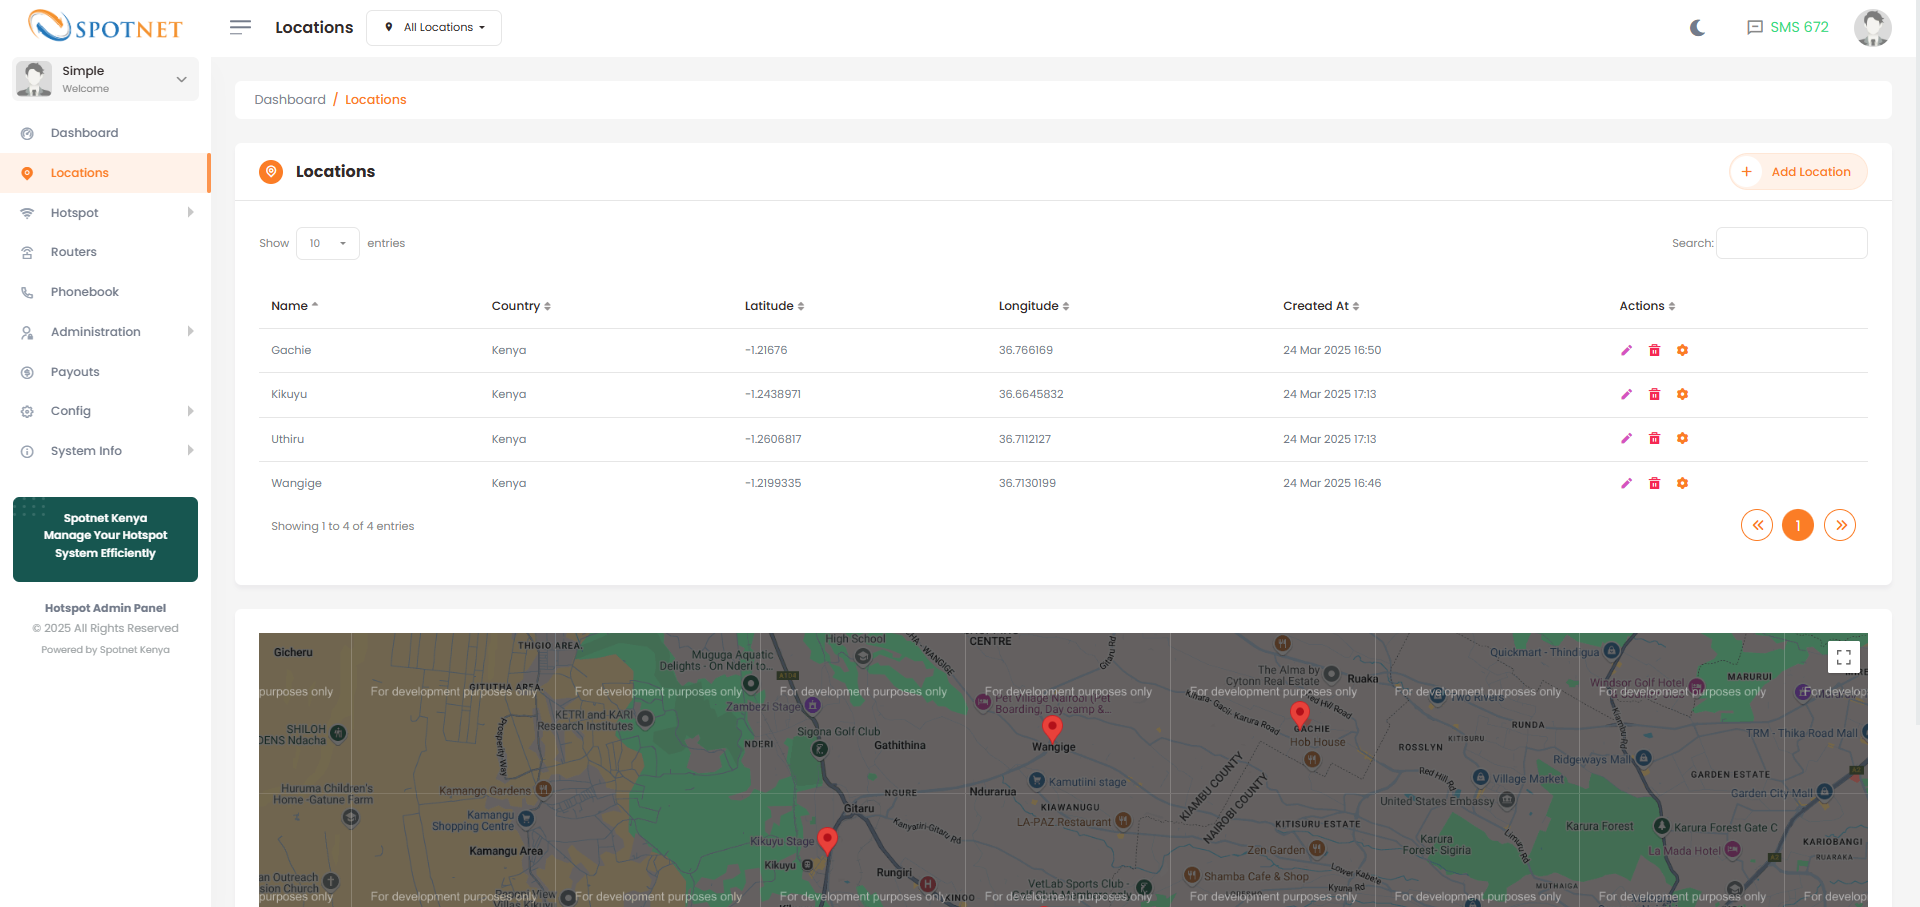Image resolution: width=1920 pixels, height=907 pixels.
Task: Click the trash icon for Wangige
Action: pos(1654,483)
